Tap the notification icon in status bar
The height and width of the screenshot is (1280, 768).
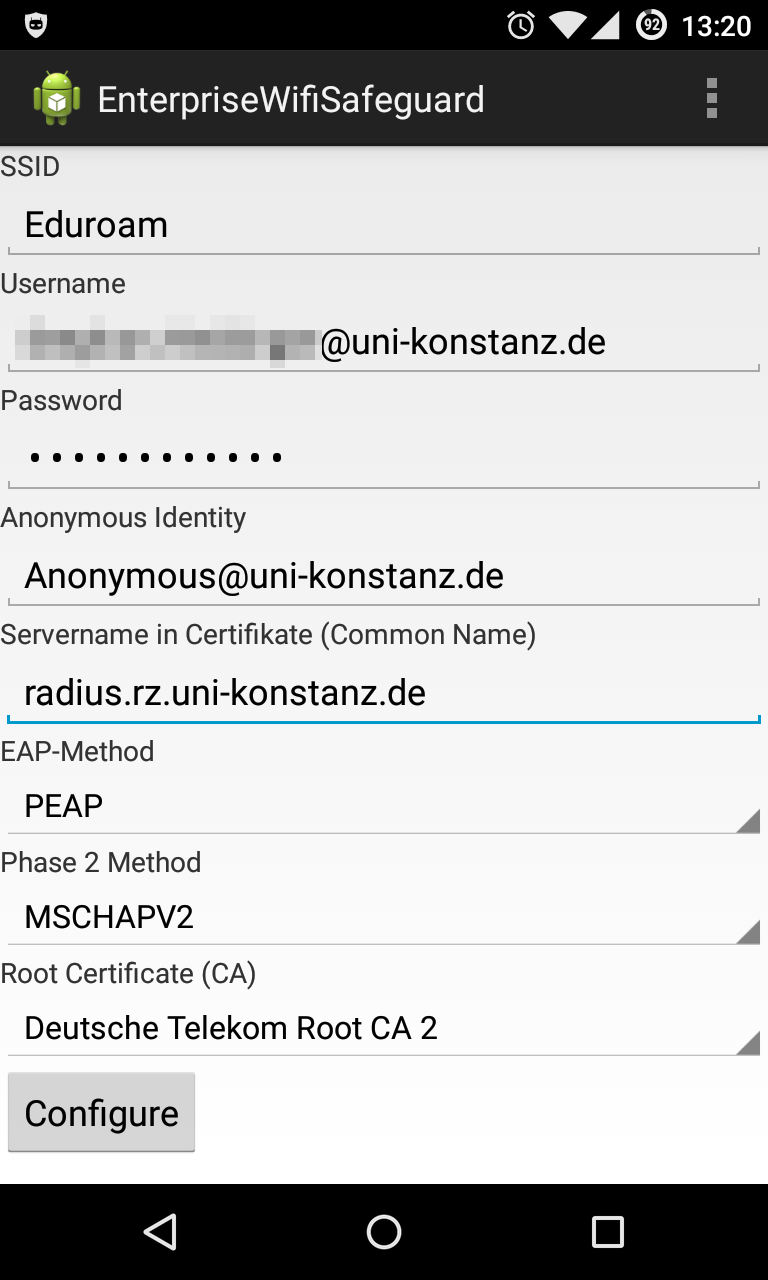click(x=36, y=25)
